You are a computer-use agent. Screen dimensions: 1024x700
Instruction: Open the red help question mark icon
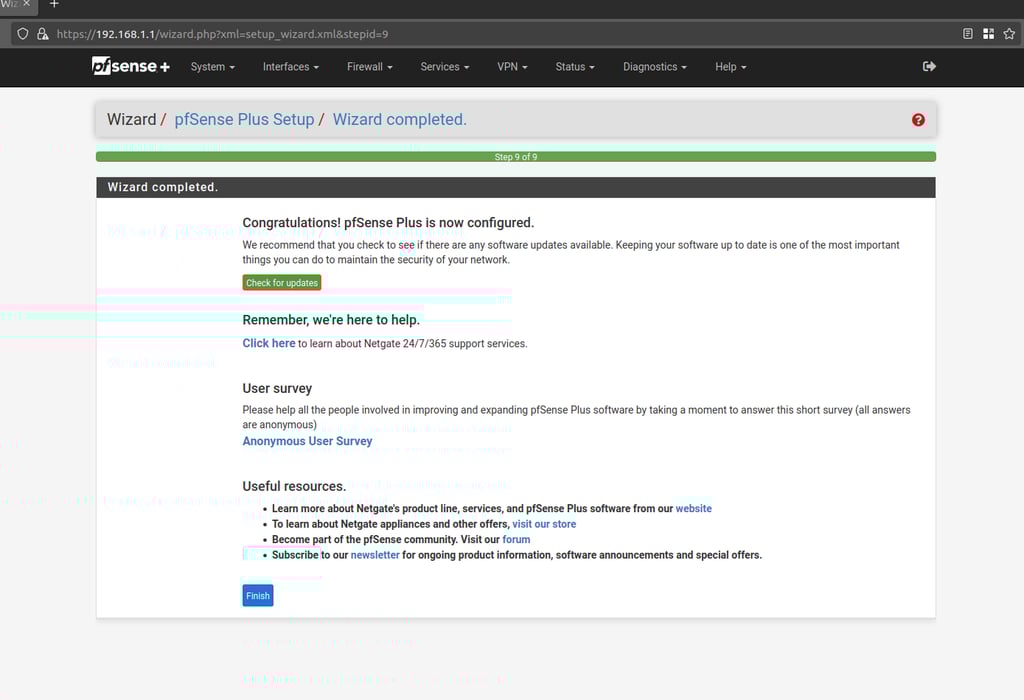tap(918, 119)
